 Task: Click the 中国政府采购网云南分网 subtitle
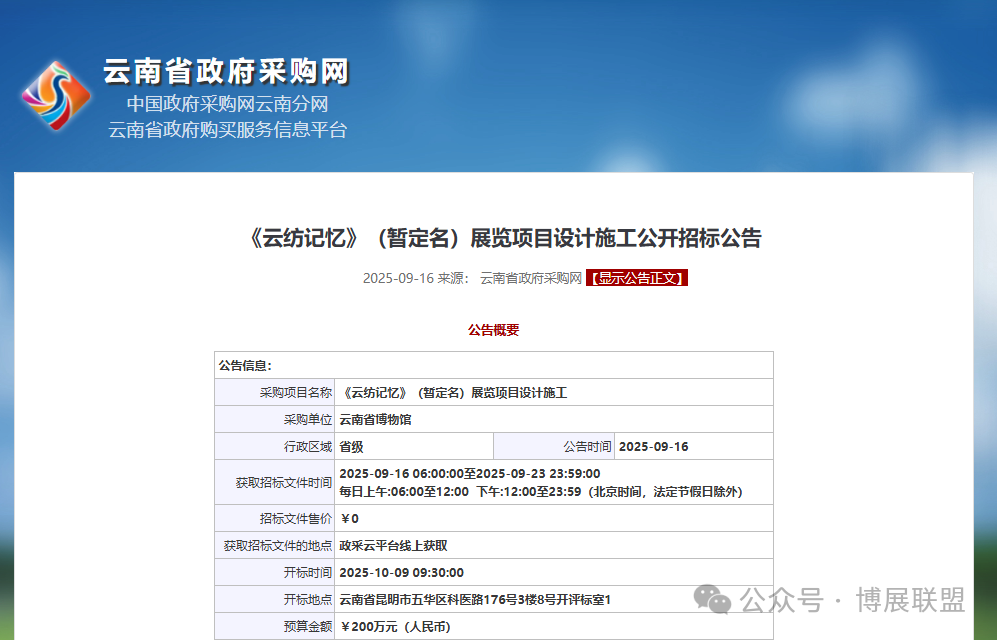[x=227, y=104]
